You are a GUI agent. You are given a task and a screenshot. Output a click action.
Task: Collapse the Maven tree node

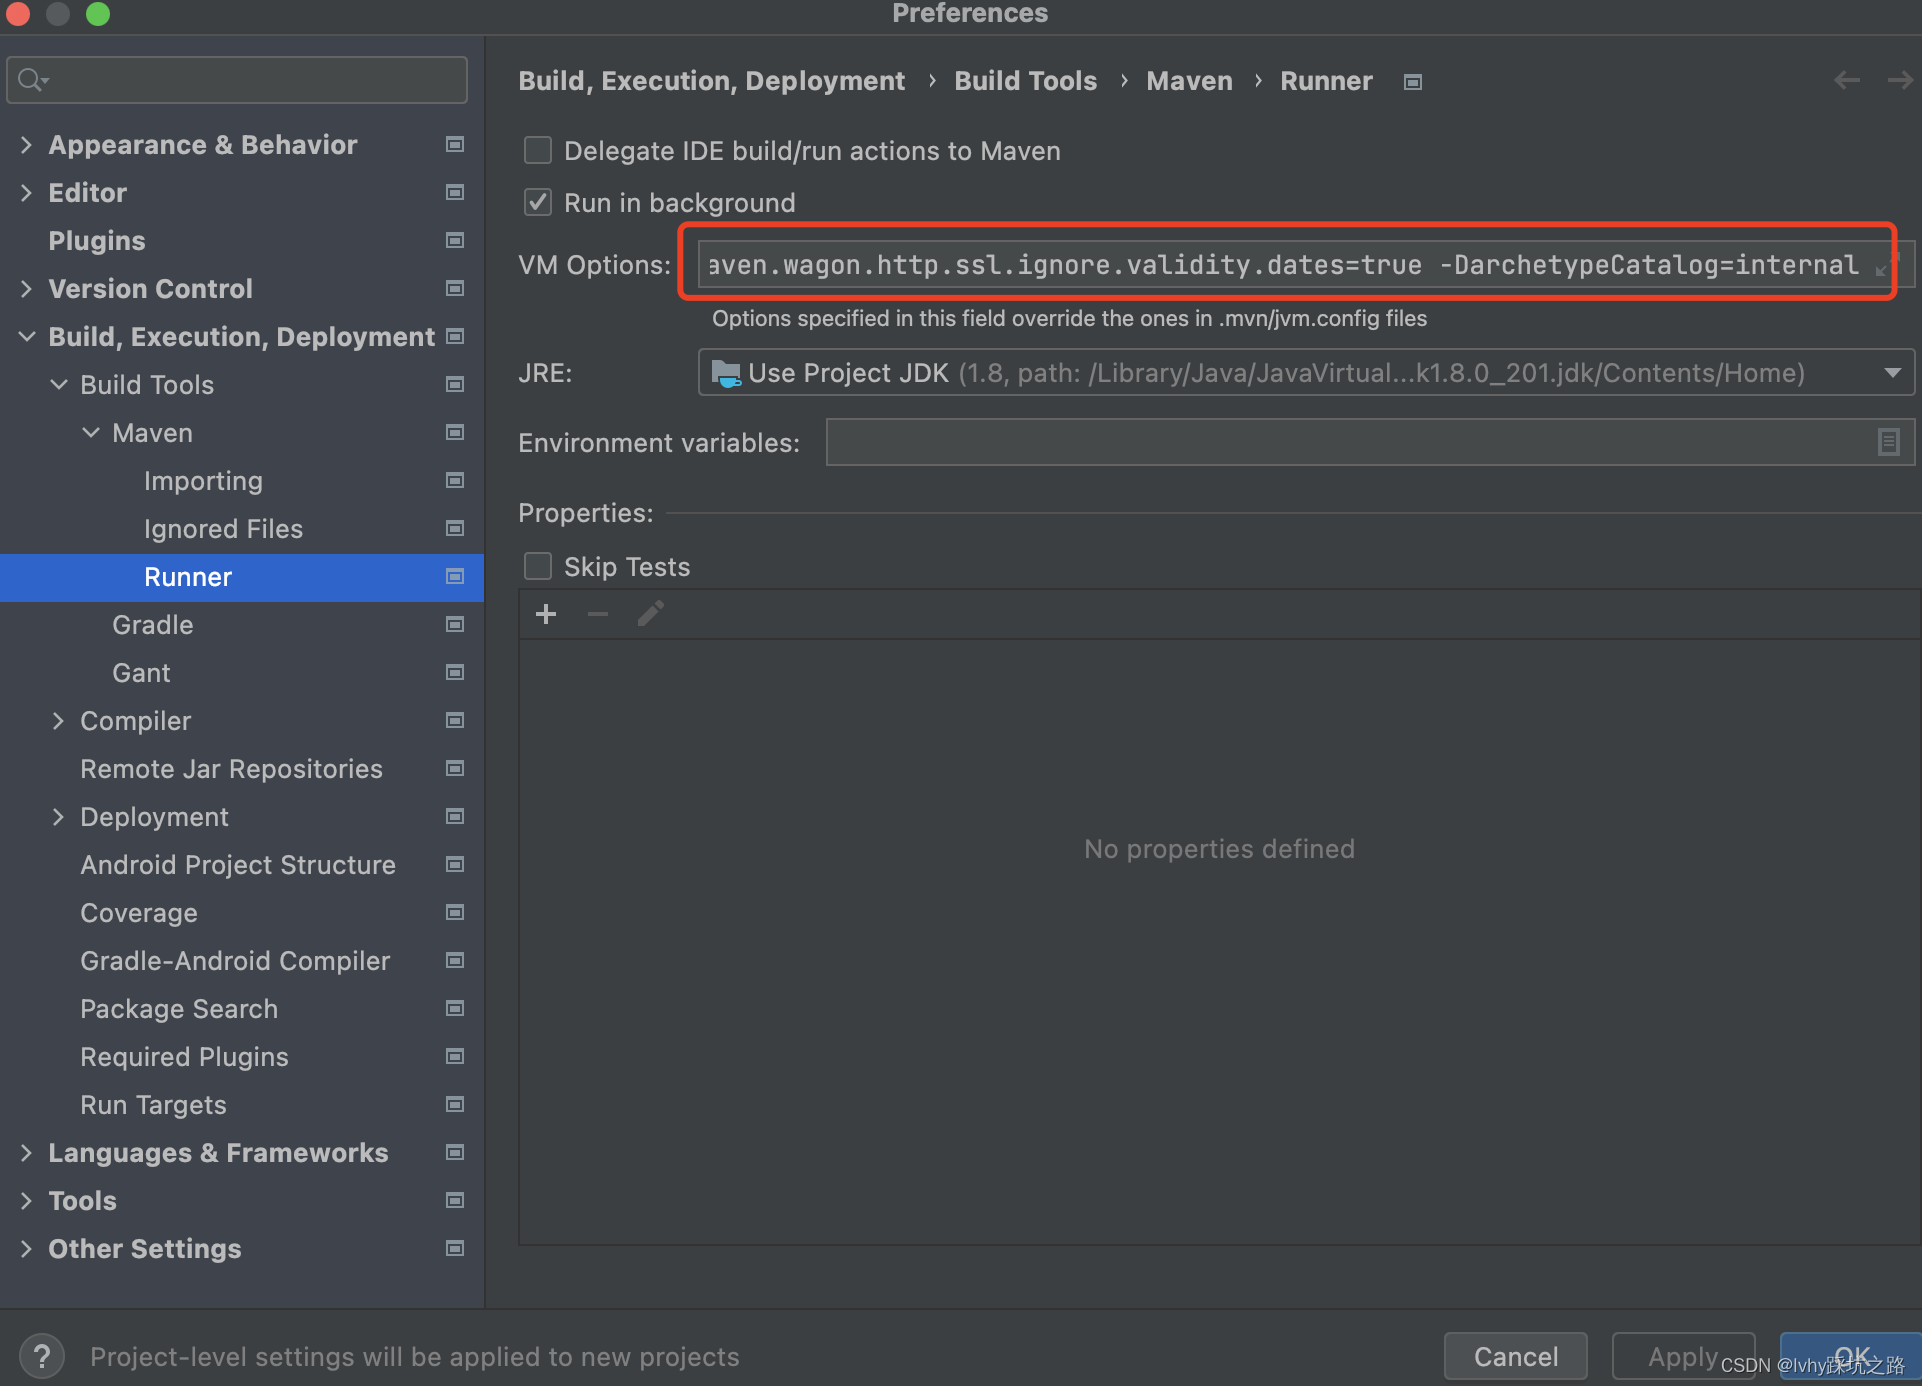91,433
